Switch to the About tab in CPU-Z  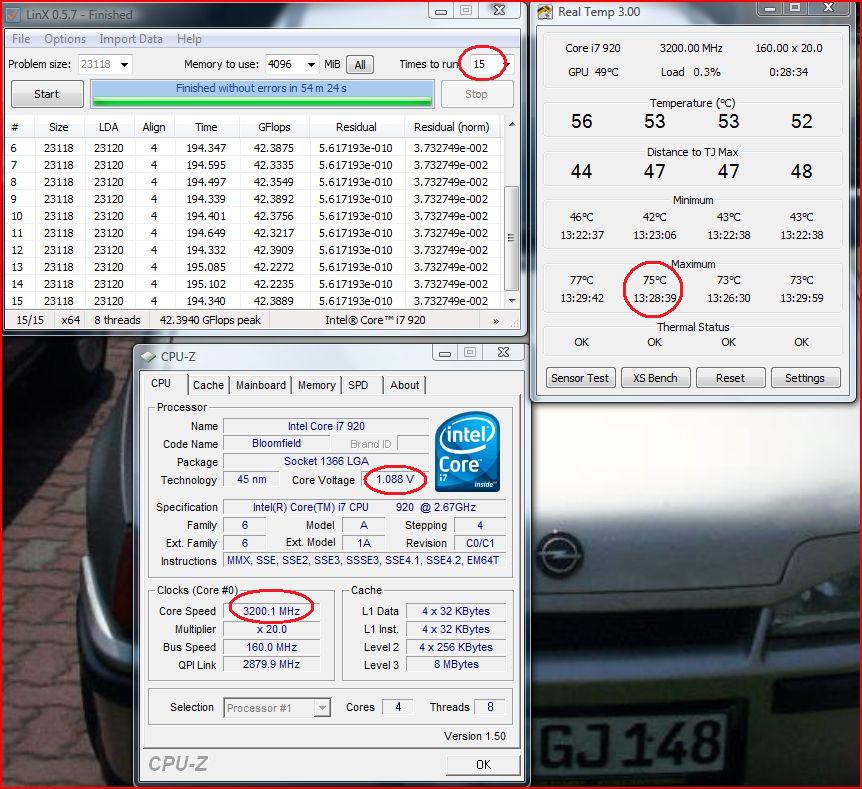[x=405, y=385]
